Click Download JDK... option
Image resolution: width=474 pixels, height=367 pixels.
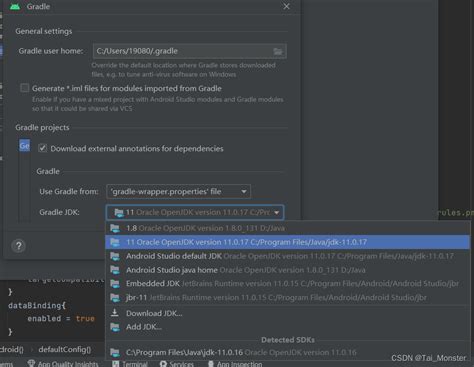(287, 313)
